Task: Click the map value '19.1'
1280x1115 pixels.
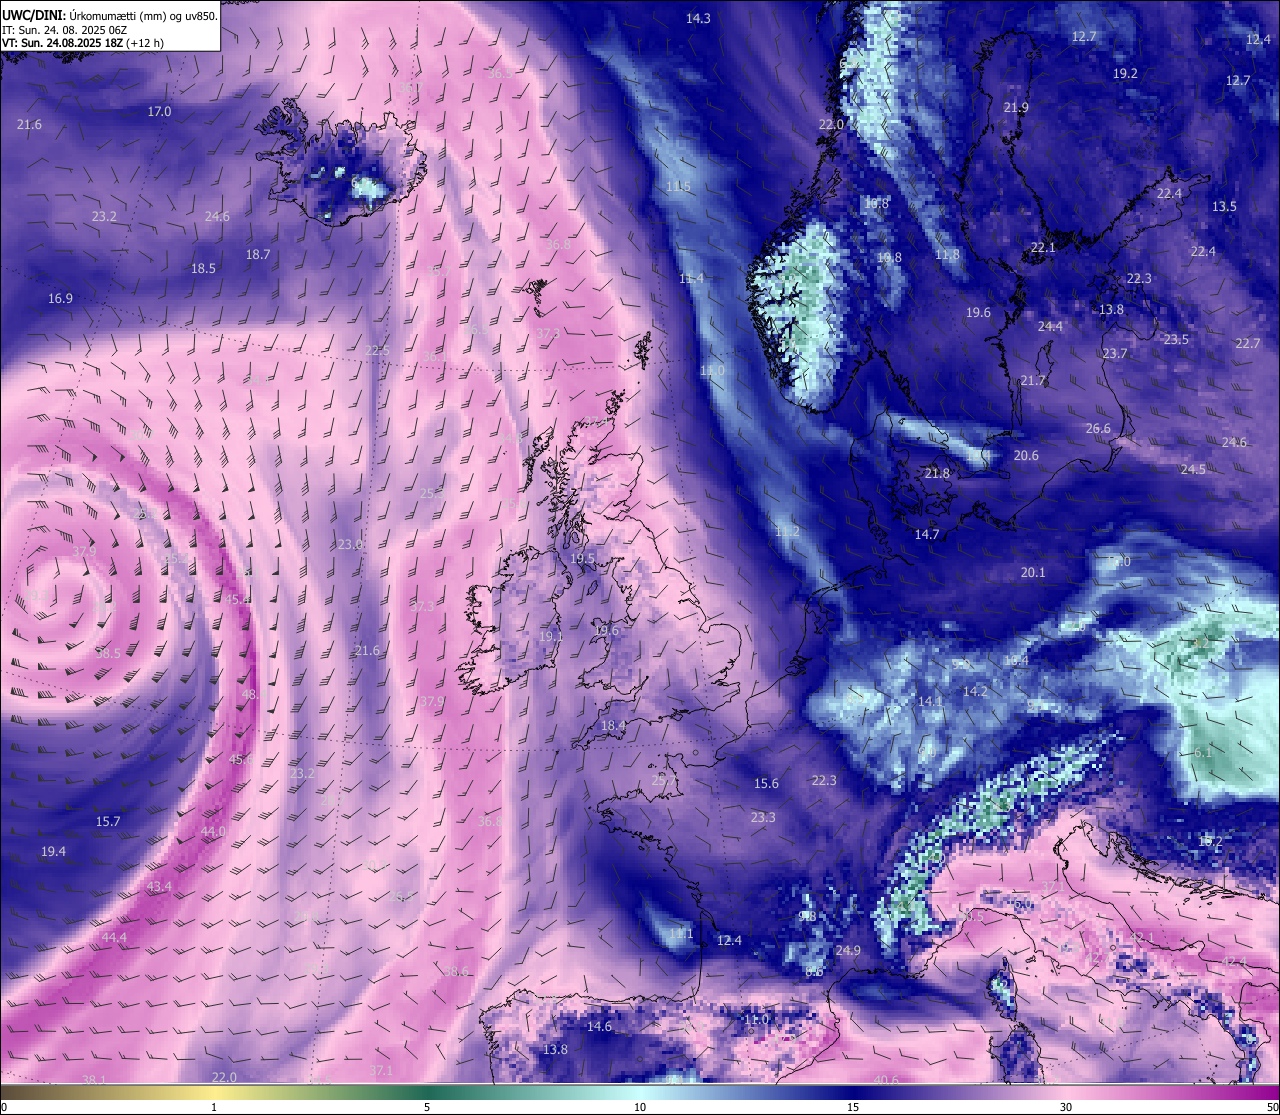Action: 551,637
